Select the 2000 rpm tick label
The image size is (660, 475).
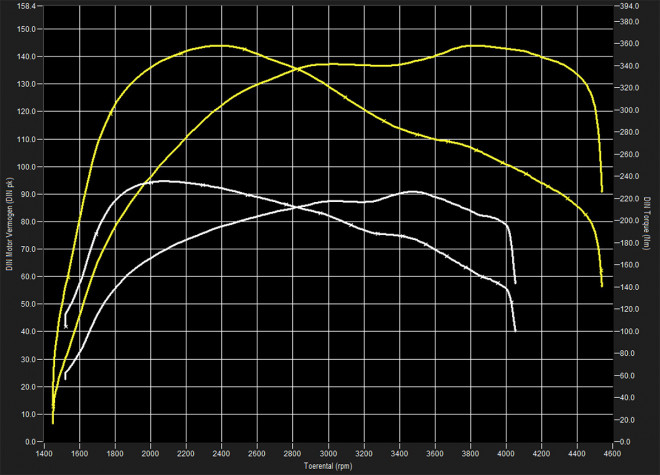tap(151, 451)
